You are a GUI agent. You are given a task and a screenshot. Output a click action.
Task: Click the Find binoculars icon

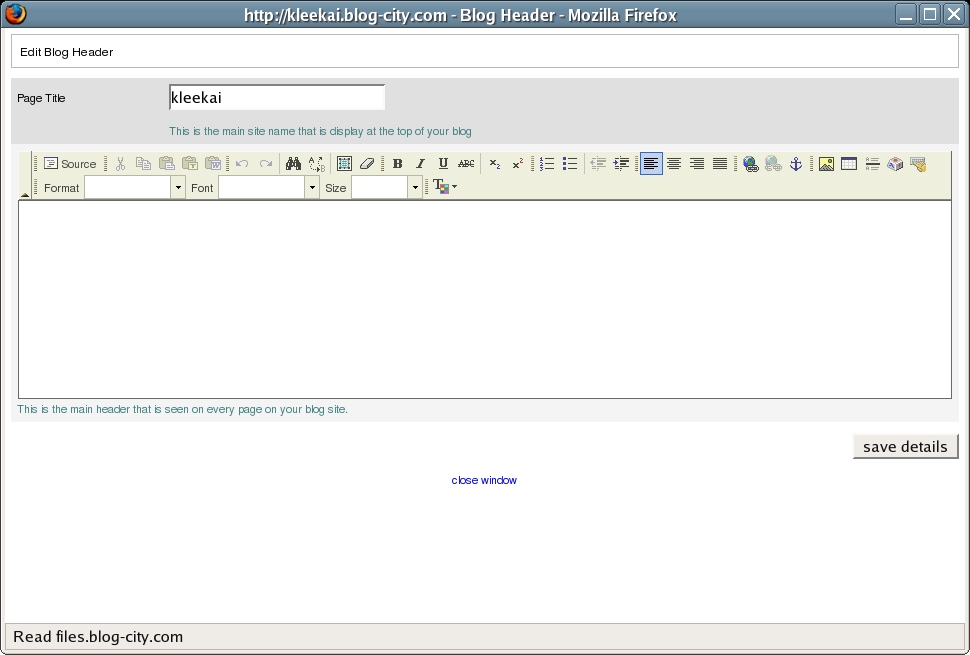coord(293,164)
